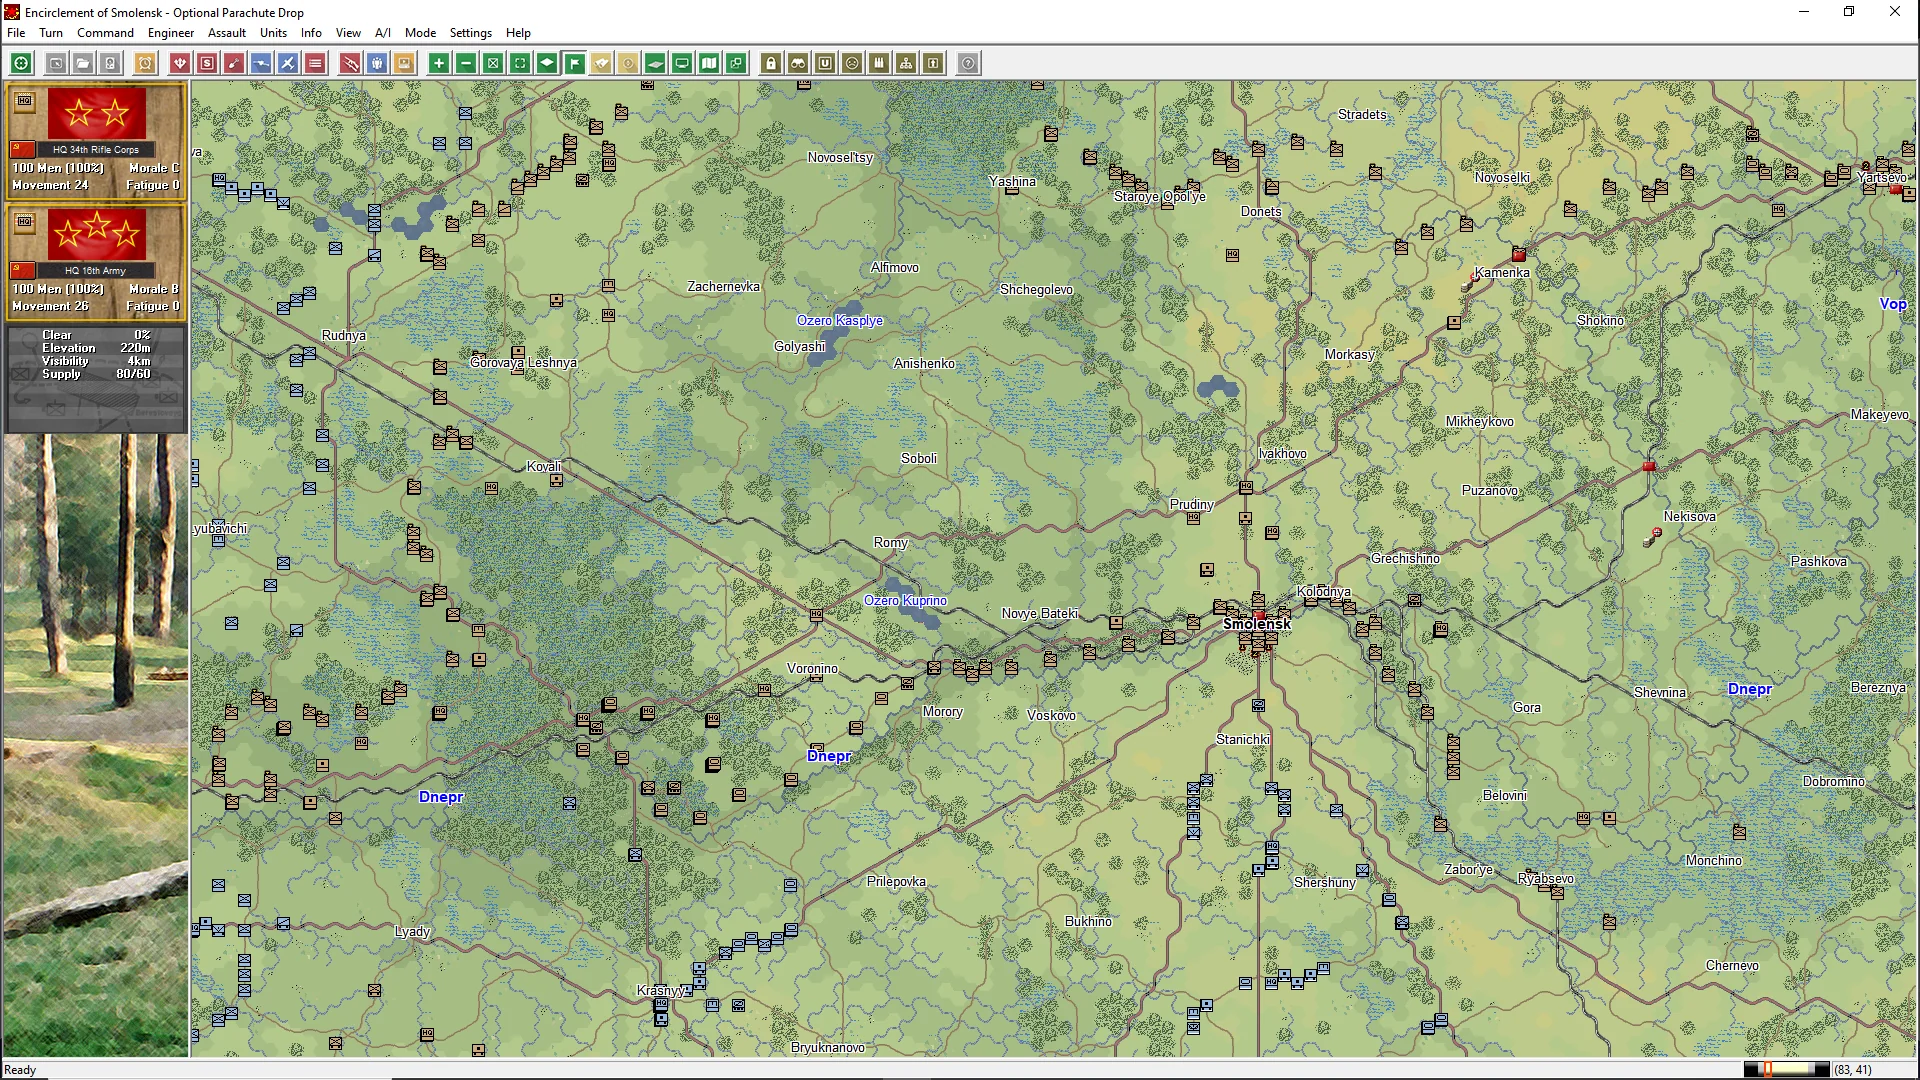The height and width of the screenshot is (1080, 1920).
Task: Click the zoom in plus toolbar icon
Action: (439, 63)
